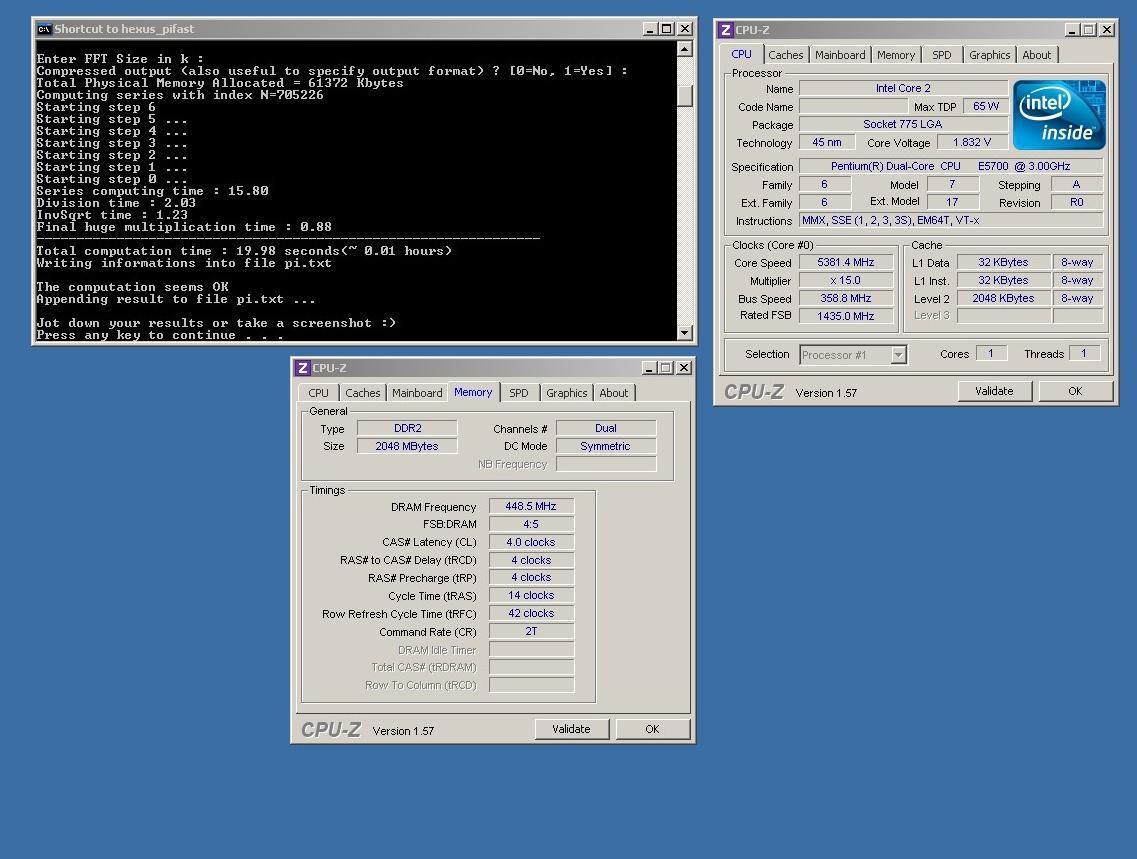This screenshot has width=1137, height=859.
Task: Click the console scrollbar up arrow
Action: [x=685, y=49]
